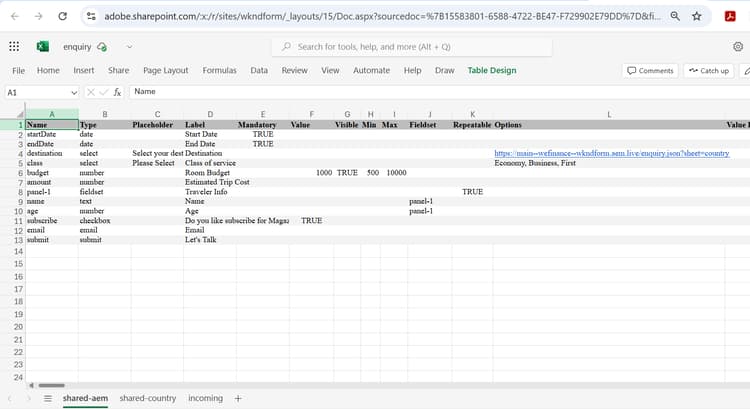Screen dimensions: 750x409
Task: Select the 'Please Select' placeholder cell
Action: pyautogui.click(x=157, y=163)
